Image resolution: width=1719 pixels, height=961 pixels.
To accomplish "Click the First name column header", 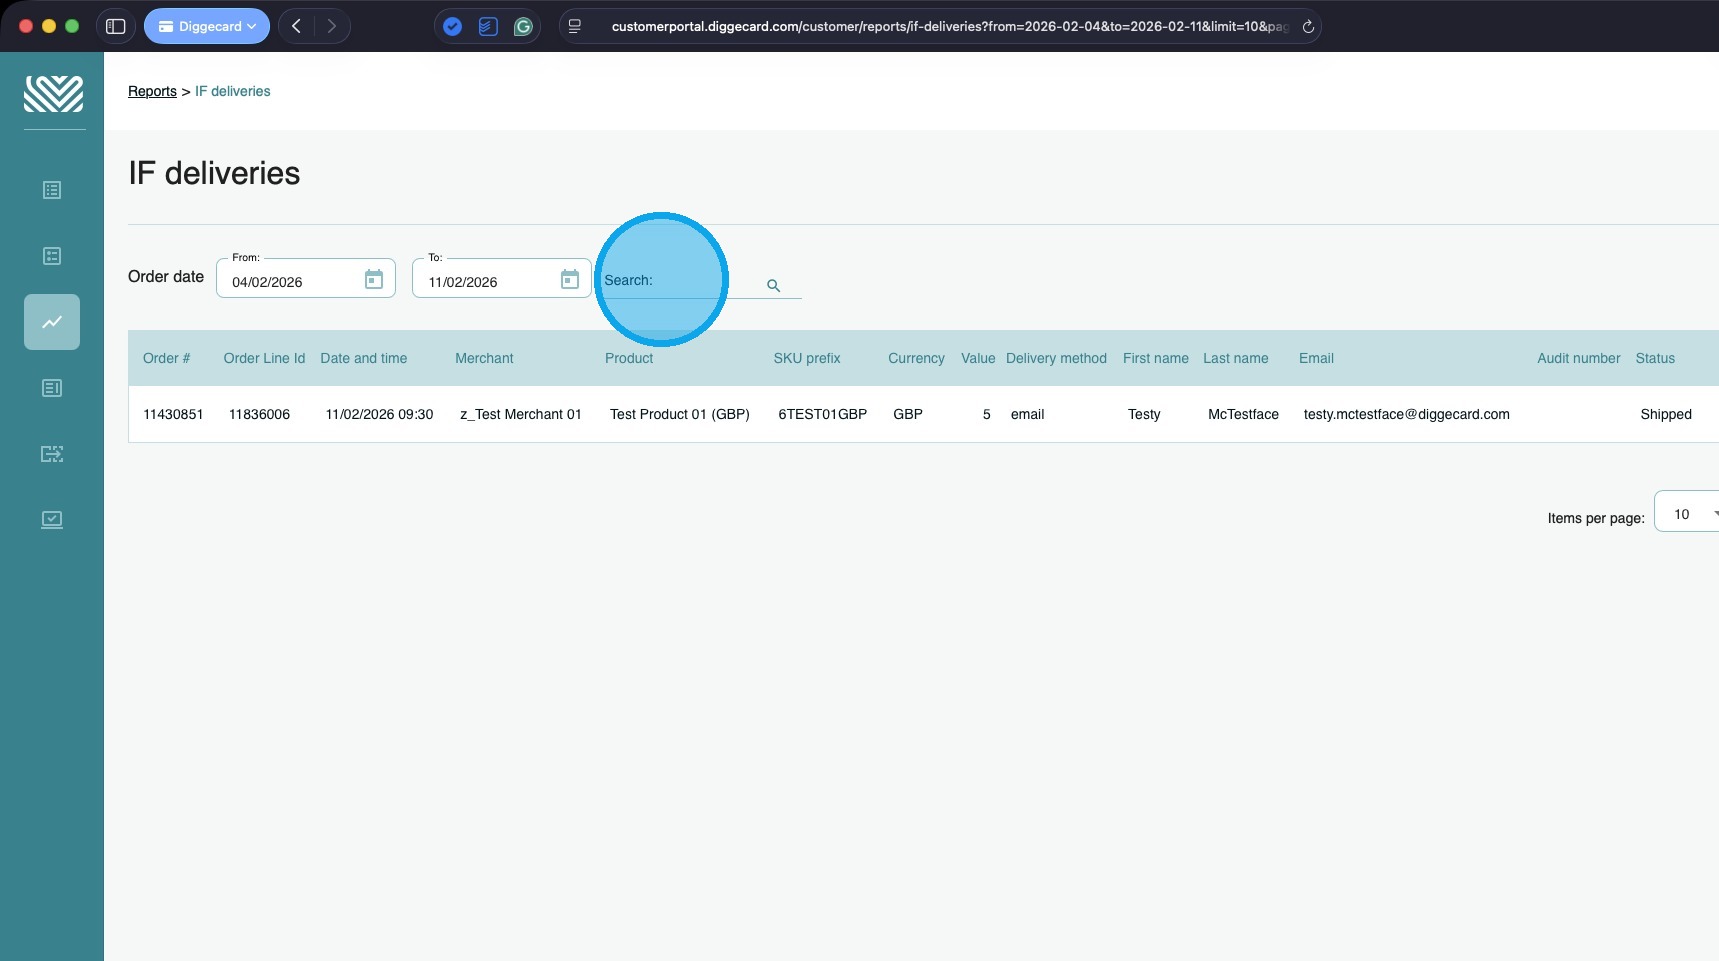I will point(1156,358).
